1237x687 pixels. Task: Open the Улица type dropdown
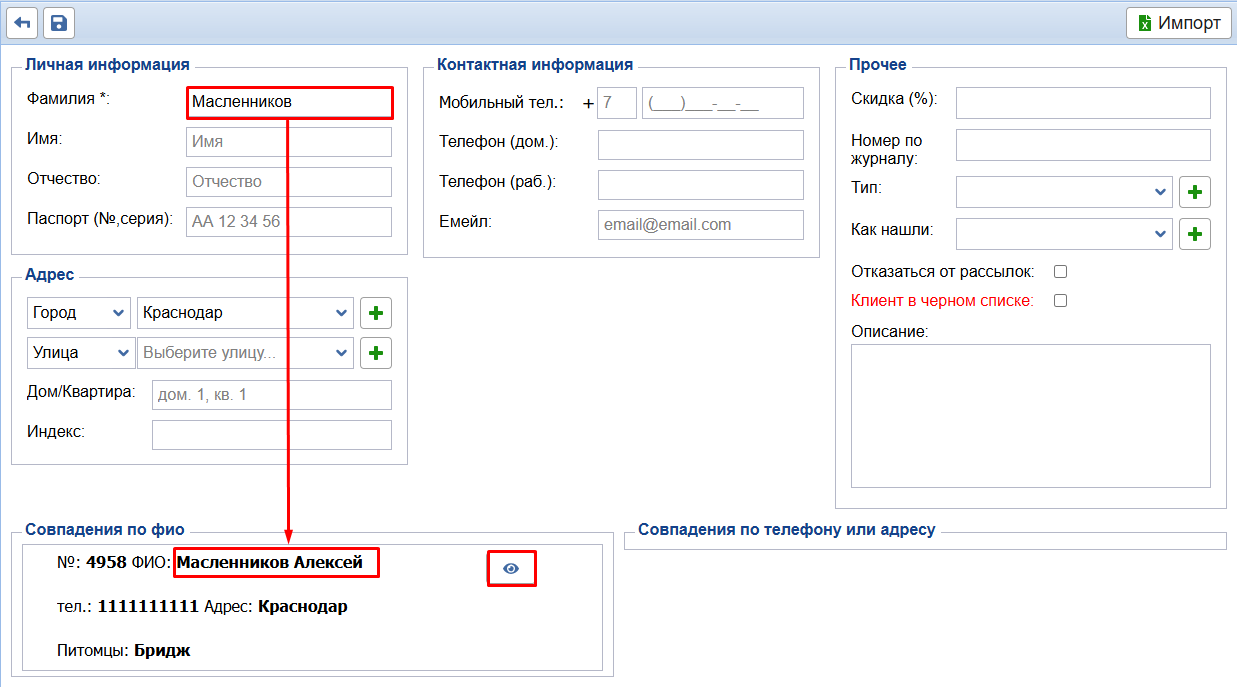(x=80, y=353)
